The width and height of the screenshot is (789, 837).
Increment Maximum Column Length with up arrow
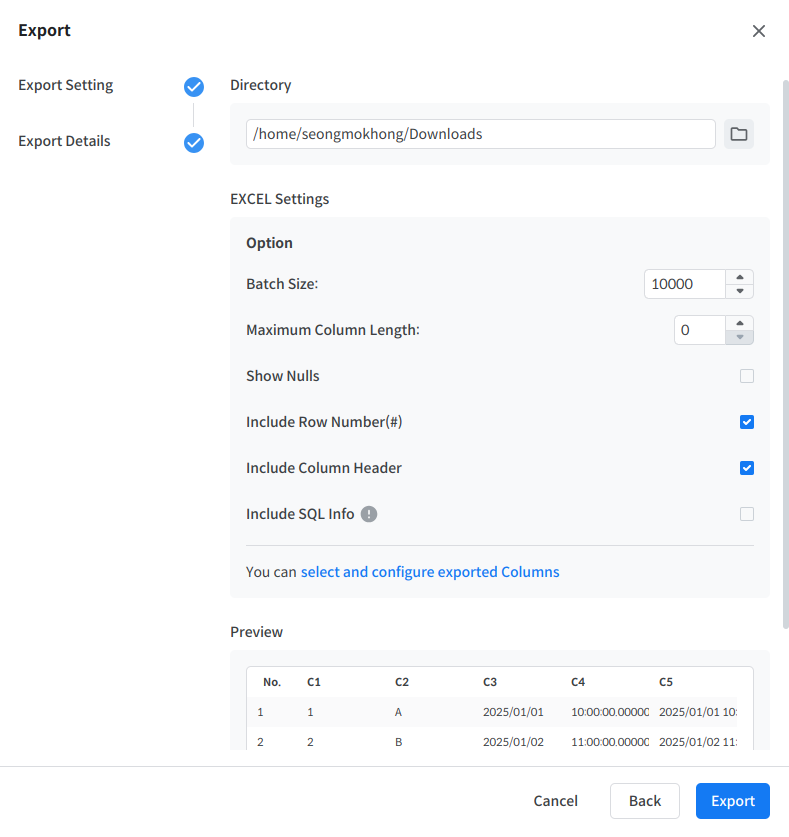point(739,323)
